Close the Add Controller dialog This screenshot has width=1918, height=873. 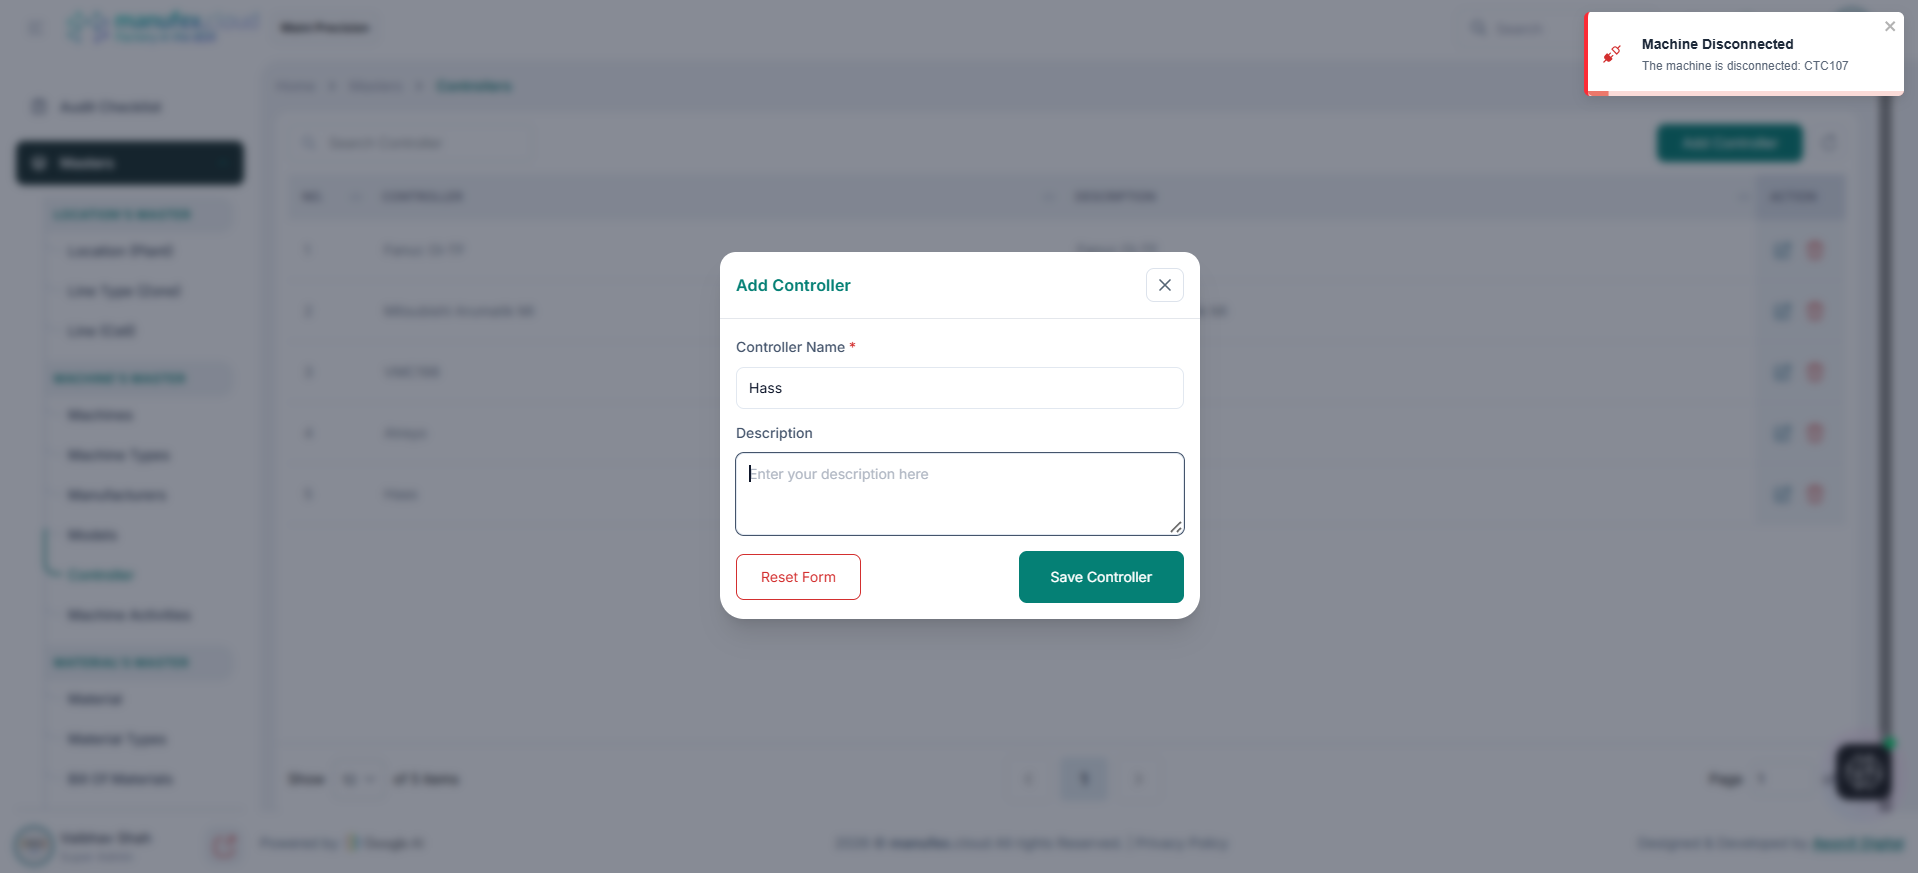point(1164,285)
